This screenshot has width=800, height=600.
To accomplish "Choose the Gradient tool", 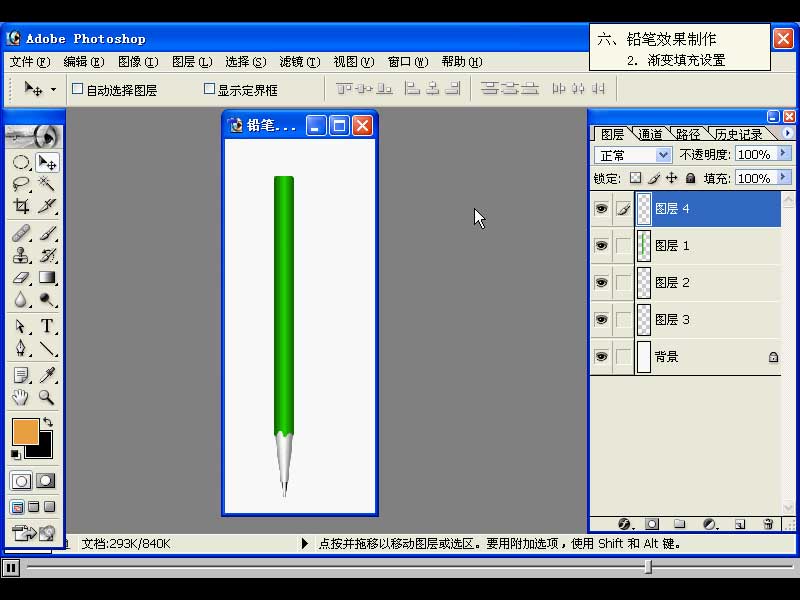I will click(47, 278).
